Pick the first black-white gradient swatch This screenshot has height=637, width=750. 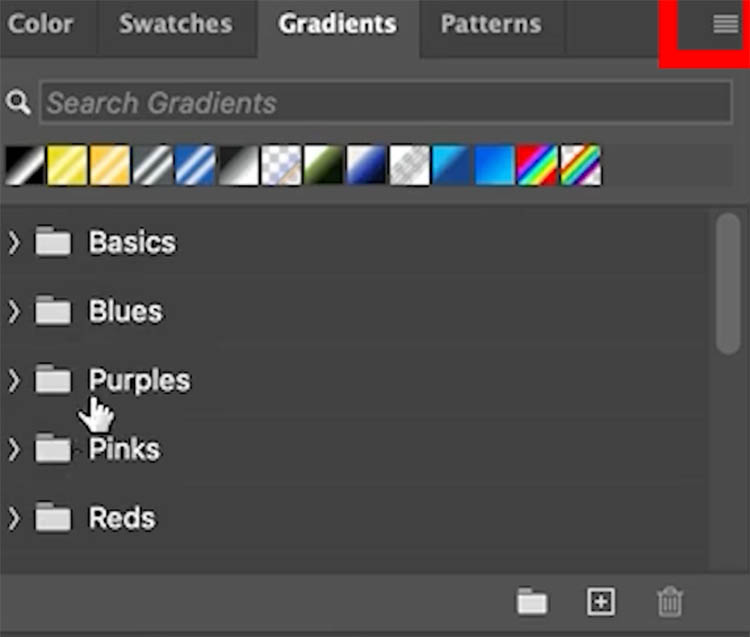click(x=25, y=166)
